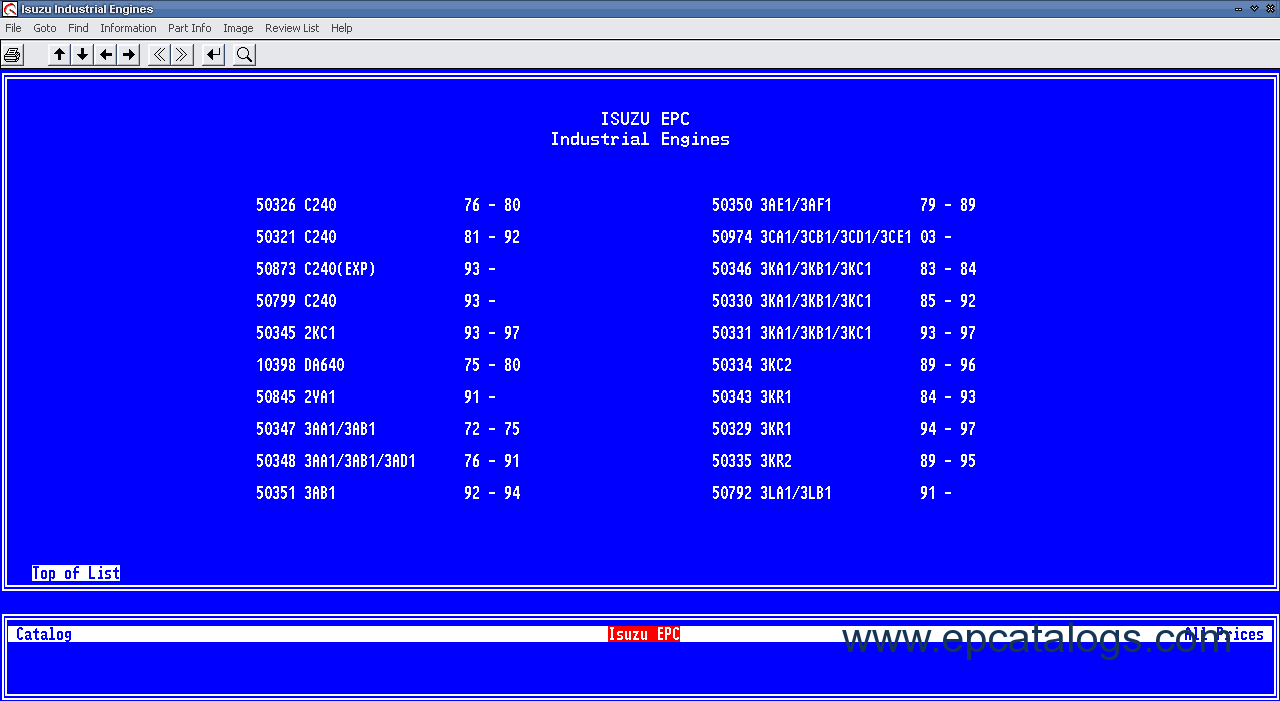This screenshot has width=1280, height=701.
Task: Click the magnifying glass search icon
Action: tap(244, 55)
